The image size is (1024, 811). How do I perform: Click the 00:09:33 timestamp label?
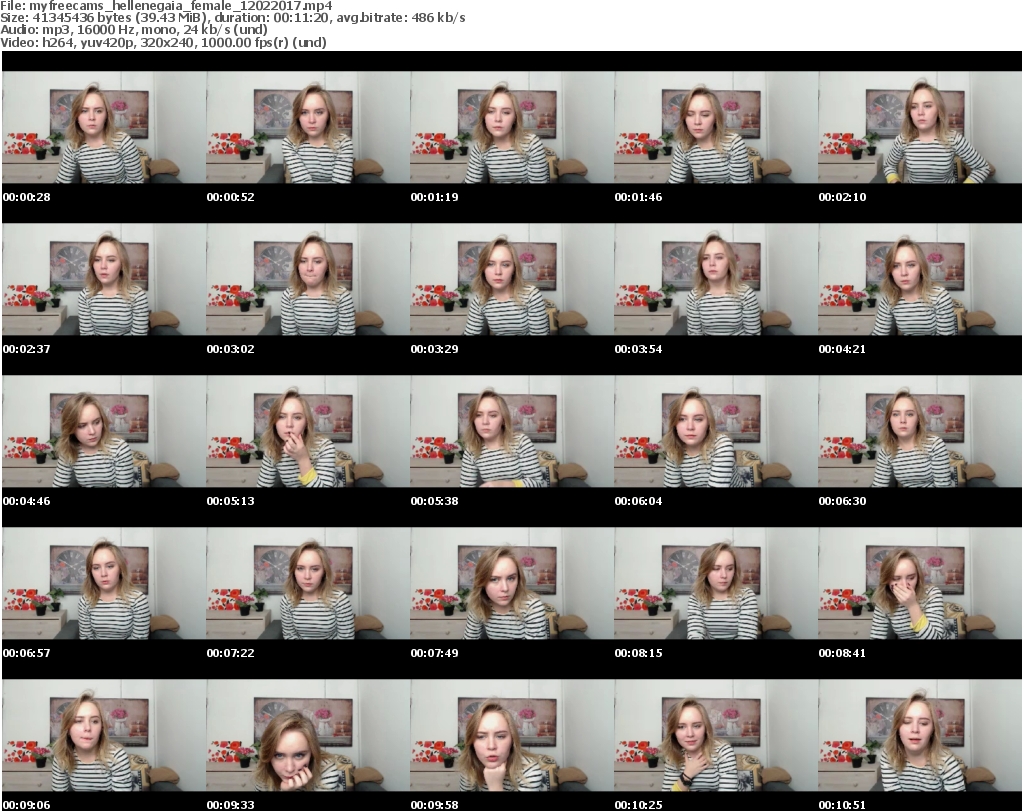pyautogui.click(x=231, y=805)
